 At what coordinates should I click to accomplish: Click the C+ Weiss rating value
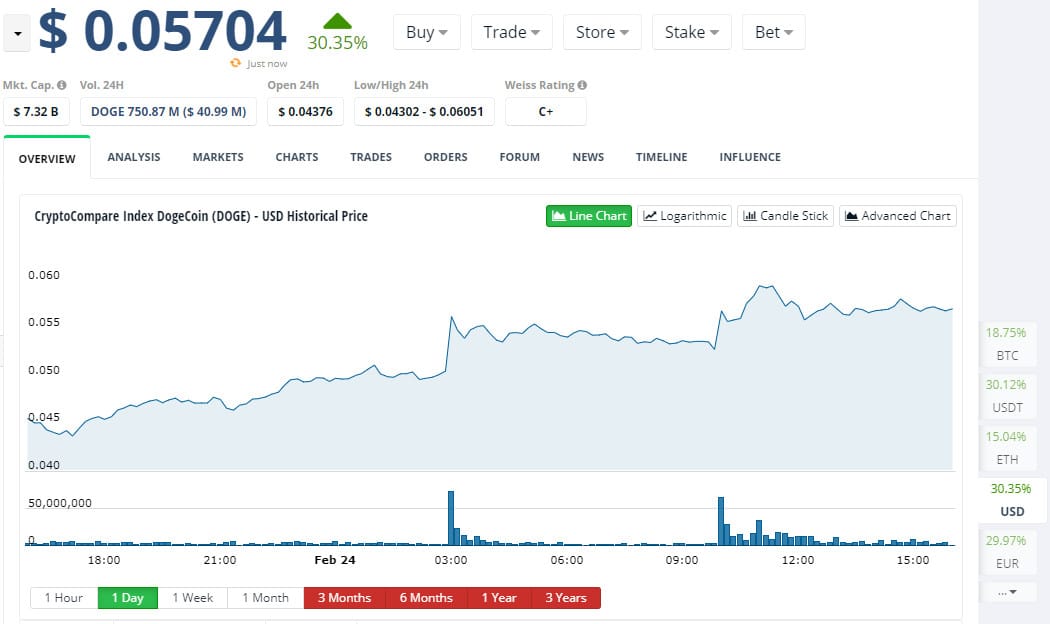(x=546, y=112)
